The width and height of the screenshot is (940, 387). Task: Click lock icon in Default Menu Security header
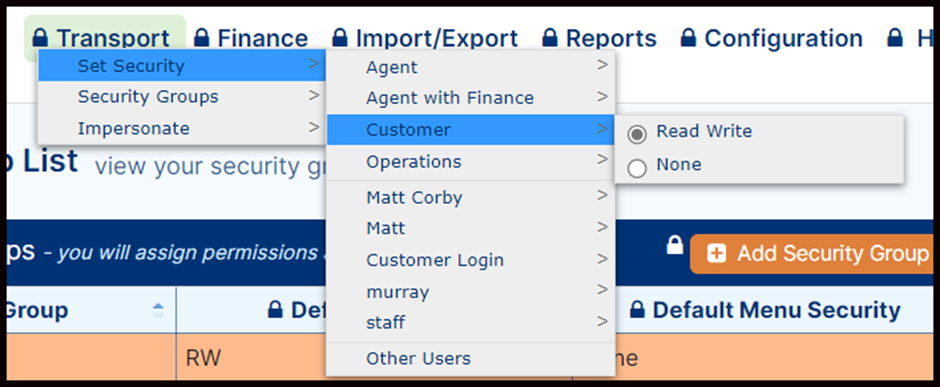[x=638, y=310]
